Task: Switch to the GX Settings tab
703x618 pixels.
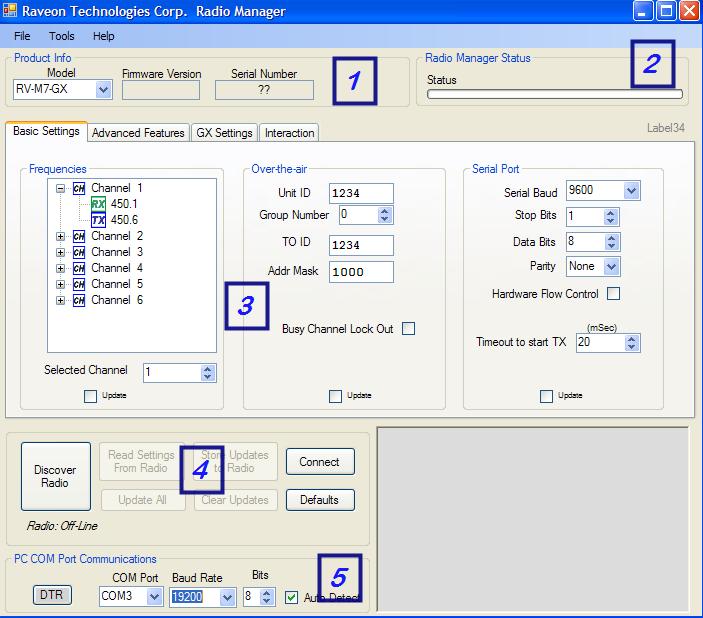Action: tap(225, 133)
